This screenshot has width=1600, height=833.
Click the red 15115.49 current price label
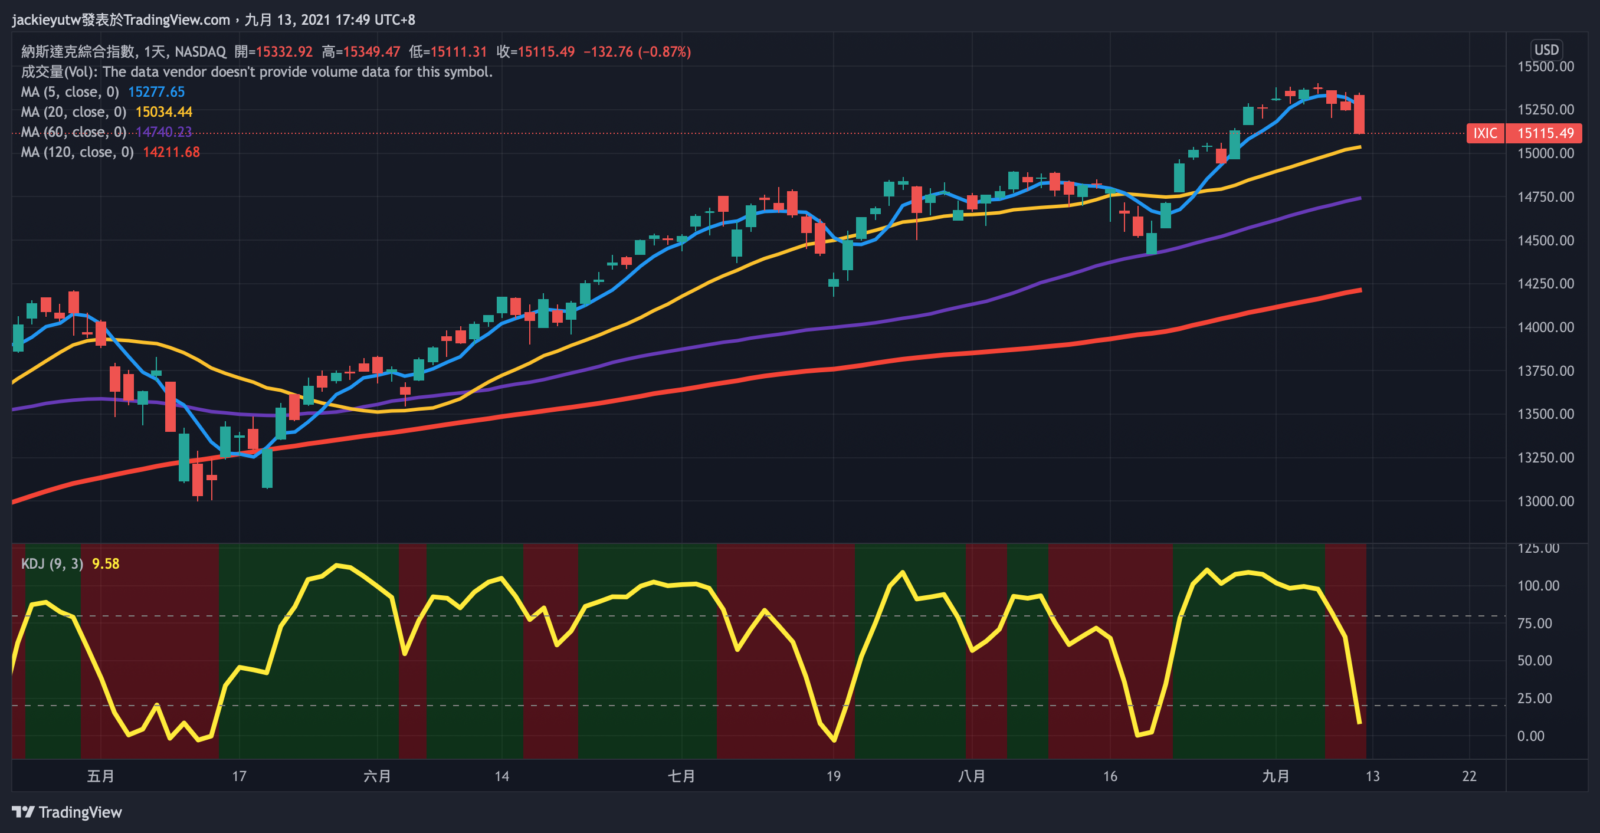pyautogui.click(x=1545, y=133)
